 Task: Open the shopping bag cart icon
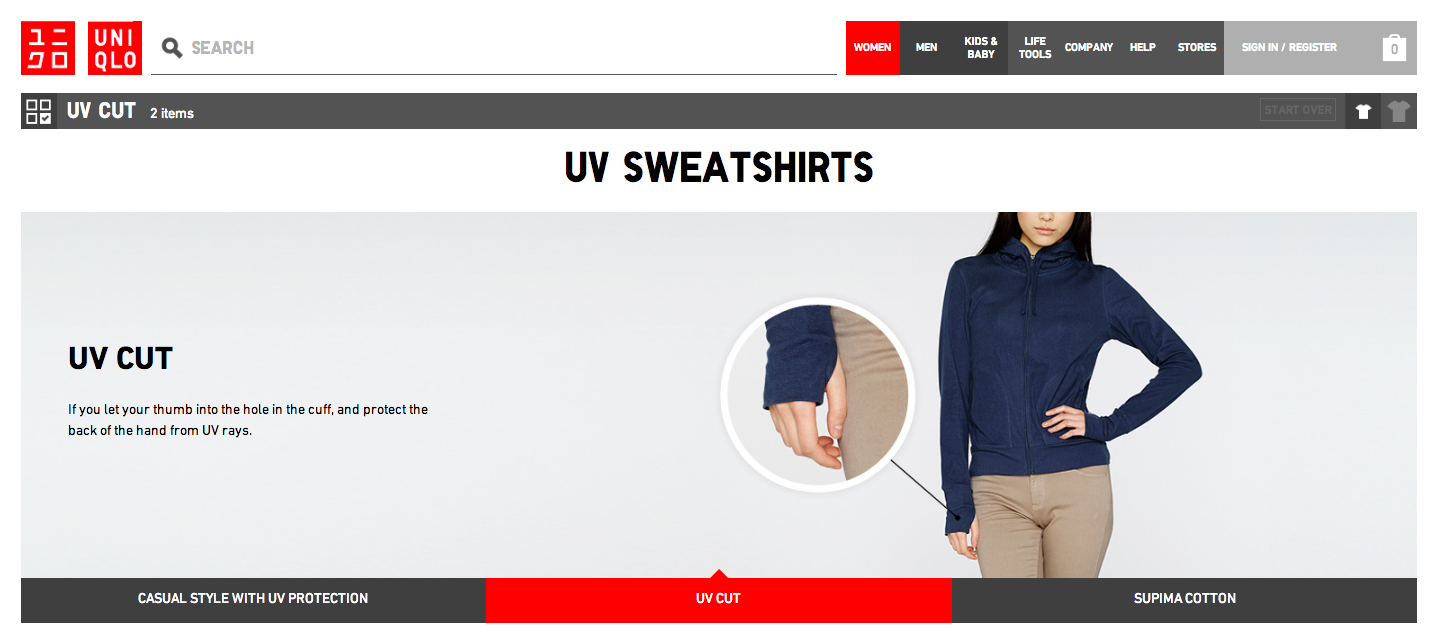(1394, 48)
